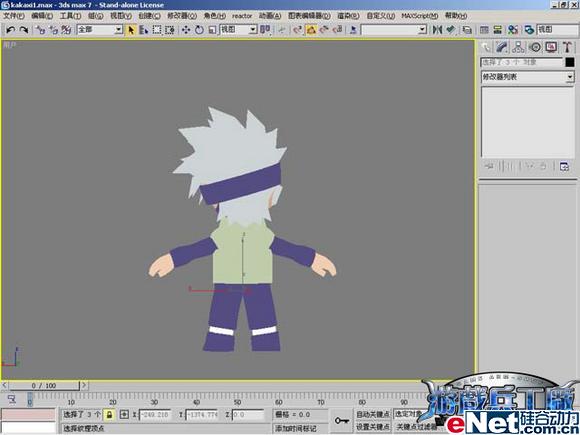The height and width of the screenshot is (435, 580).
Task: Click the Align tool icon
Action: point(450,30)
